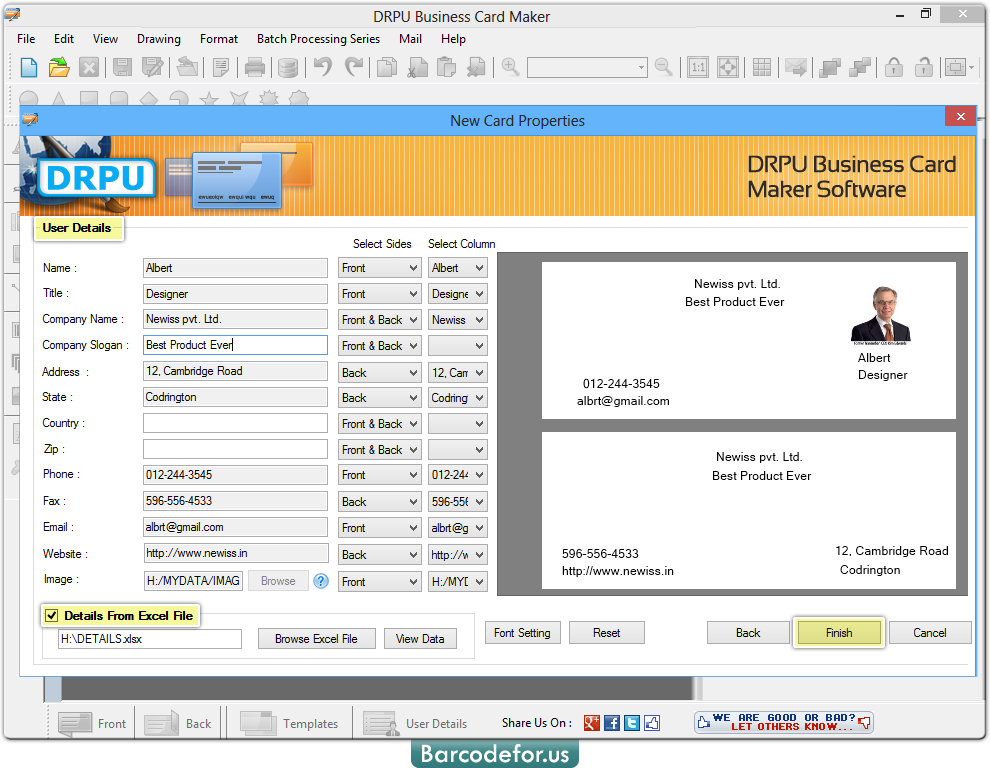The width and height of the screenshot is (990, 768).
Task: Click the fit to window icon
Action: click(x=728, y=67)
